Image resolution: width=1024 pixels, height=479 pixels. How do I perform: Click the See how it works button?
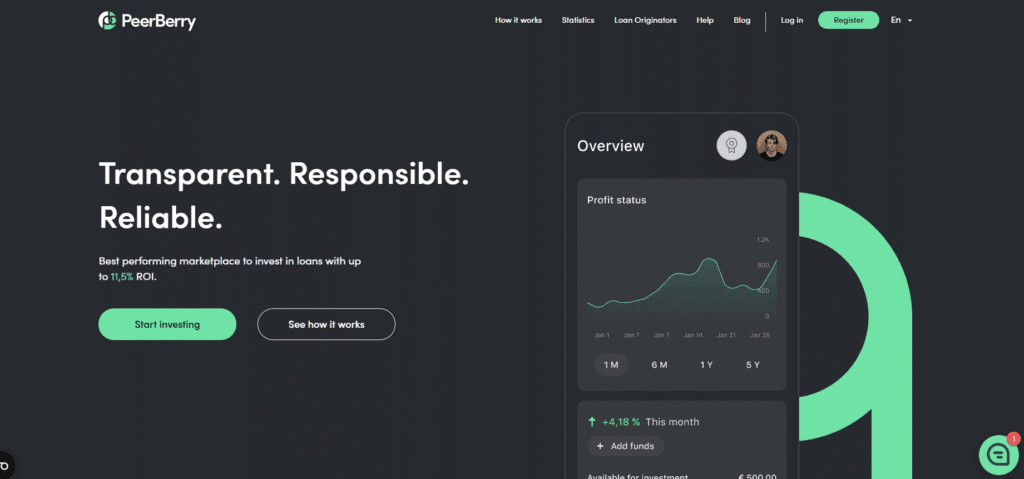click(x=326, y=324)
